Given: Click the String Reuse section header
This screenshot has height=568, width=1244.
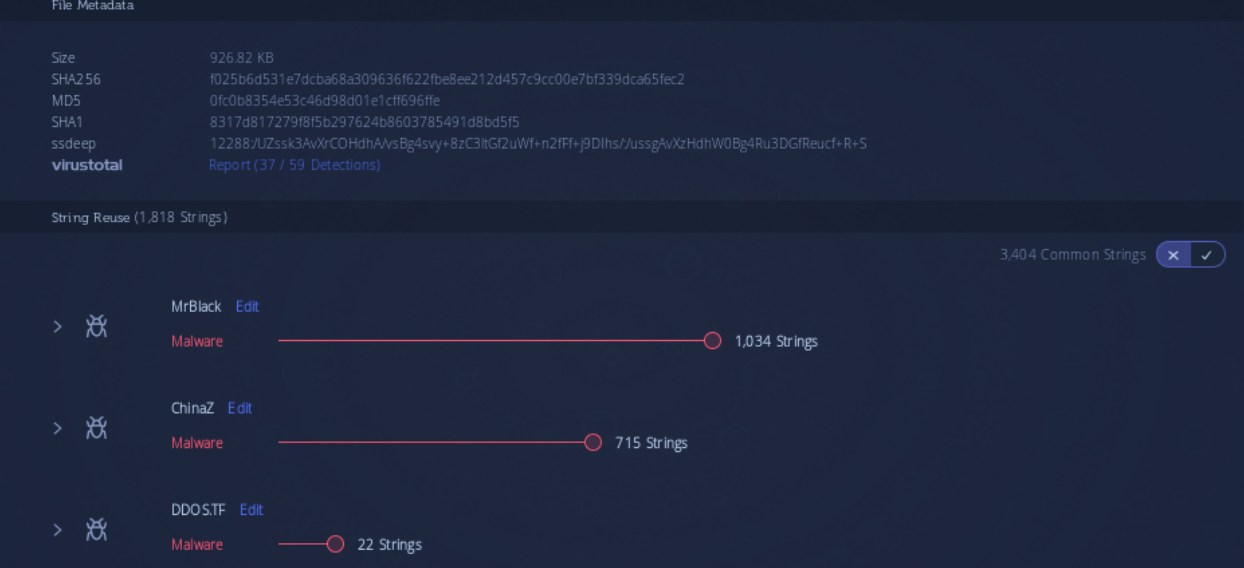Looking at the screenshot, I should tap(139, 217).
